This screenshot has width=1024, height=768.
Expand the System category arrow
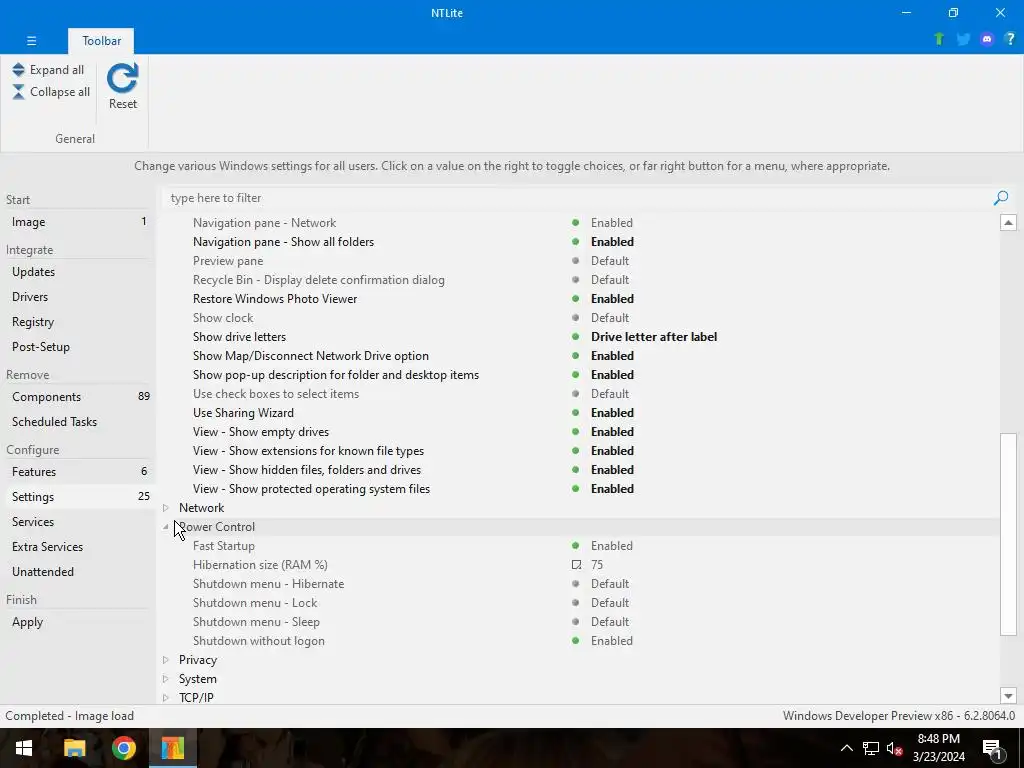click(x=166, y=679)
